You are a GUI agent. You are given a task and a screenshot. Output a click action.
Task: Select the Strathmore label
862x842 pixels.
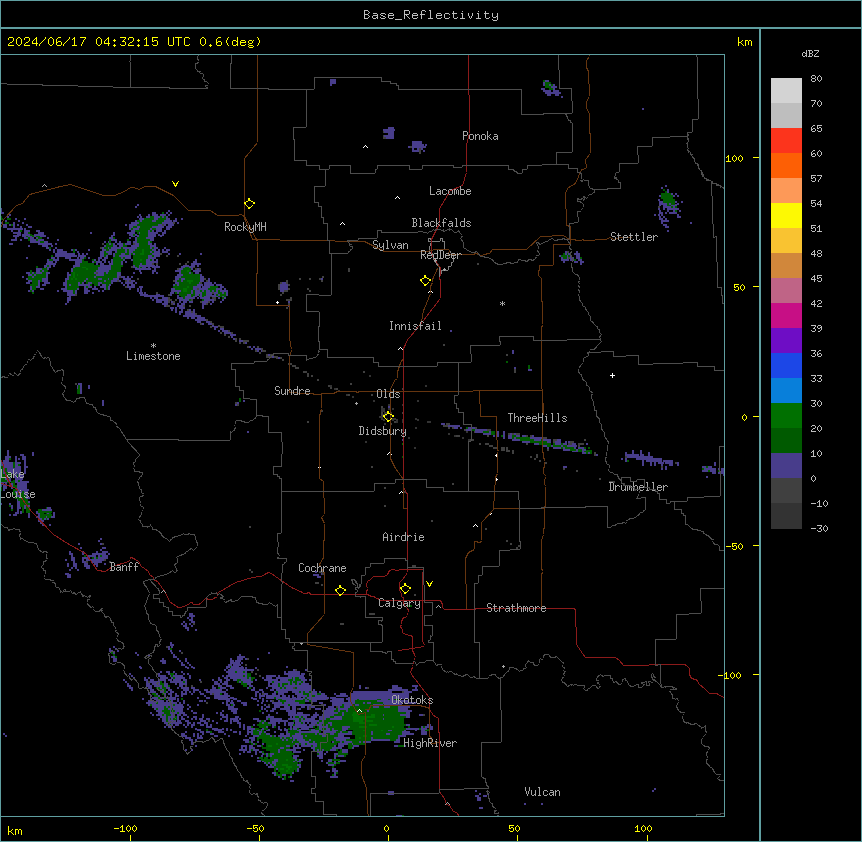pyautogui.click(x=516, y=608)
